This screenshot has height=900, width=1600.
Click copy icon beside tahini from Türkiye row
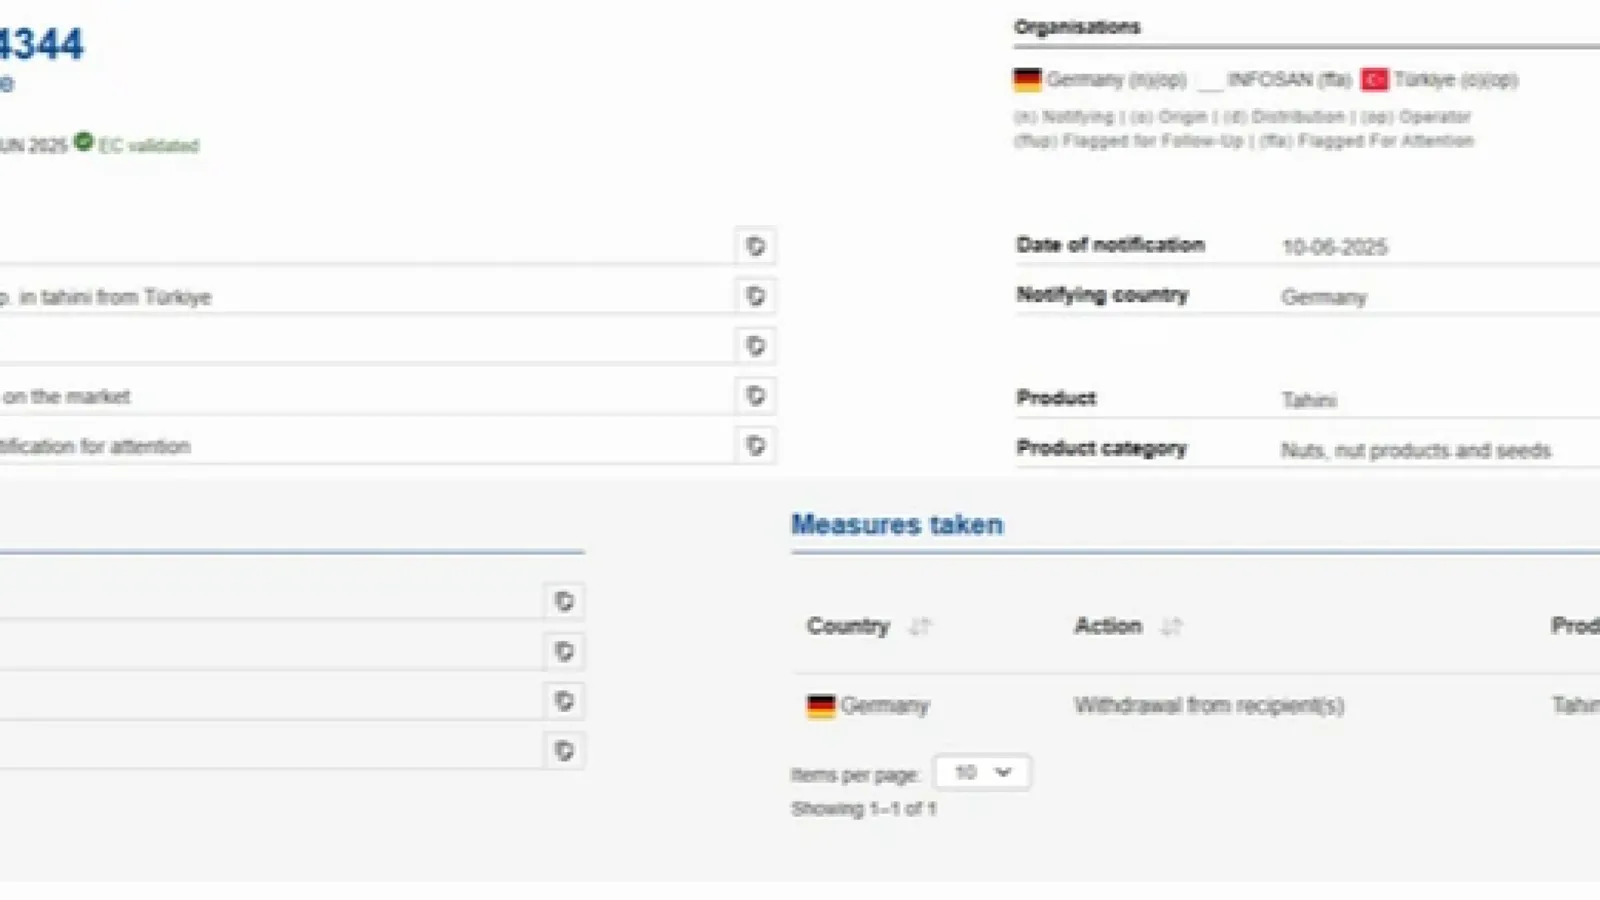click(x=756, y=296)
